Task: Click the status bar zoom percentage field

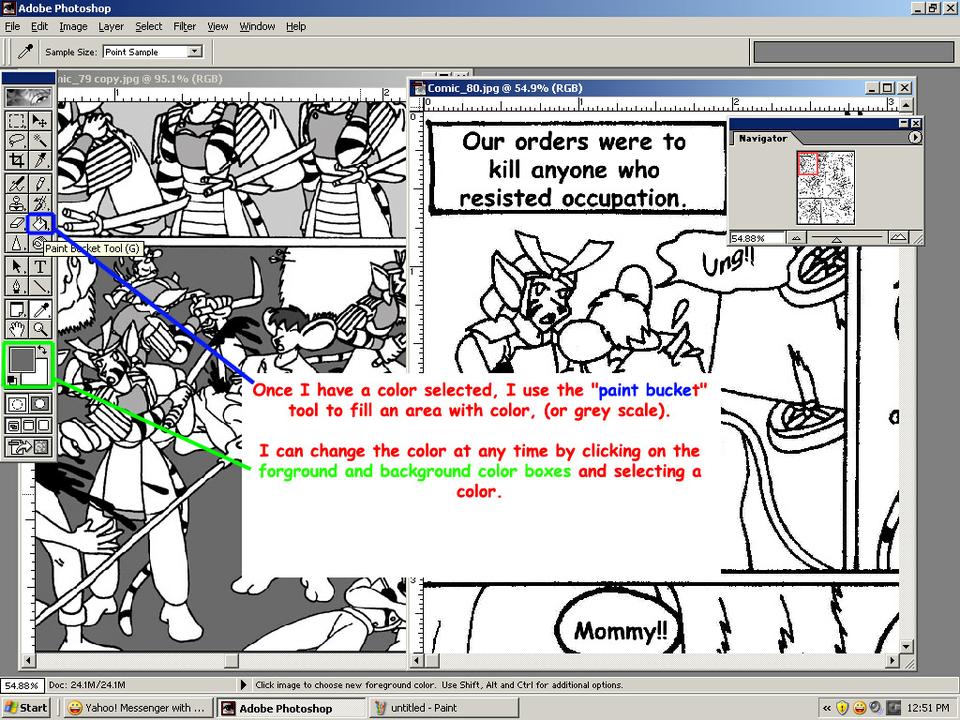Action: pos(22,685)
